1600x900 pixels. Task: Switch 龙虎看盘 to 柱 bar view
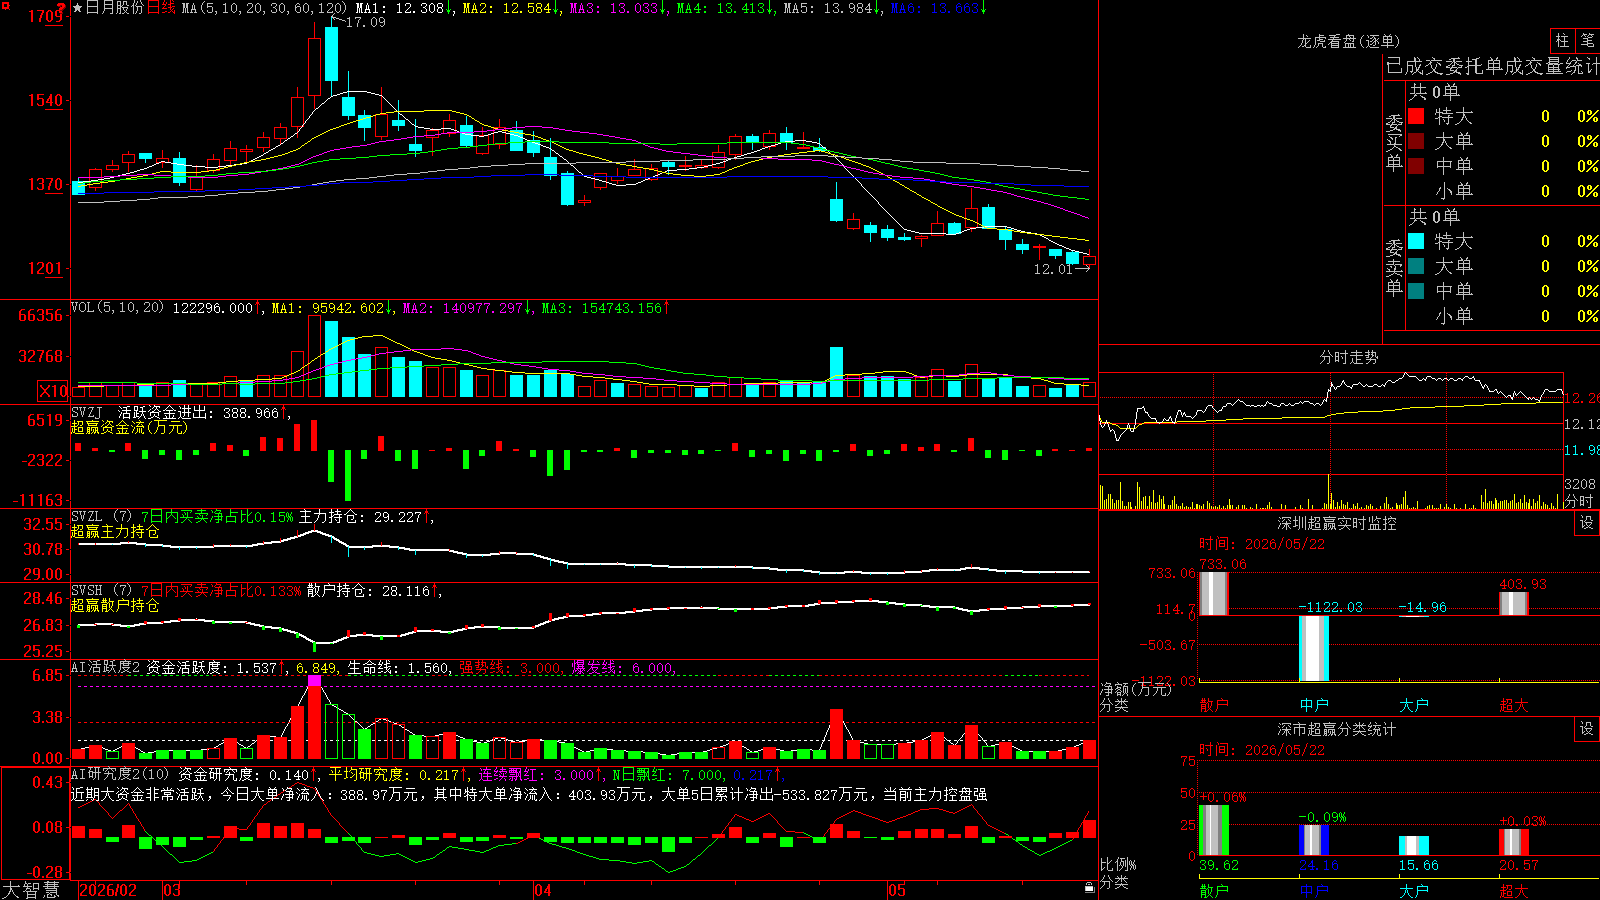1562,40
